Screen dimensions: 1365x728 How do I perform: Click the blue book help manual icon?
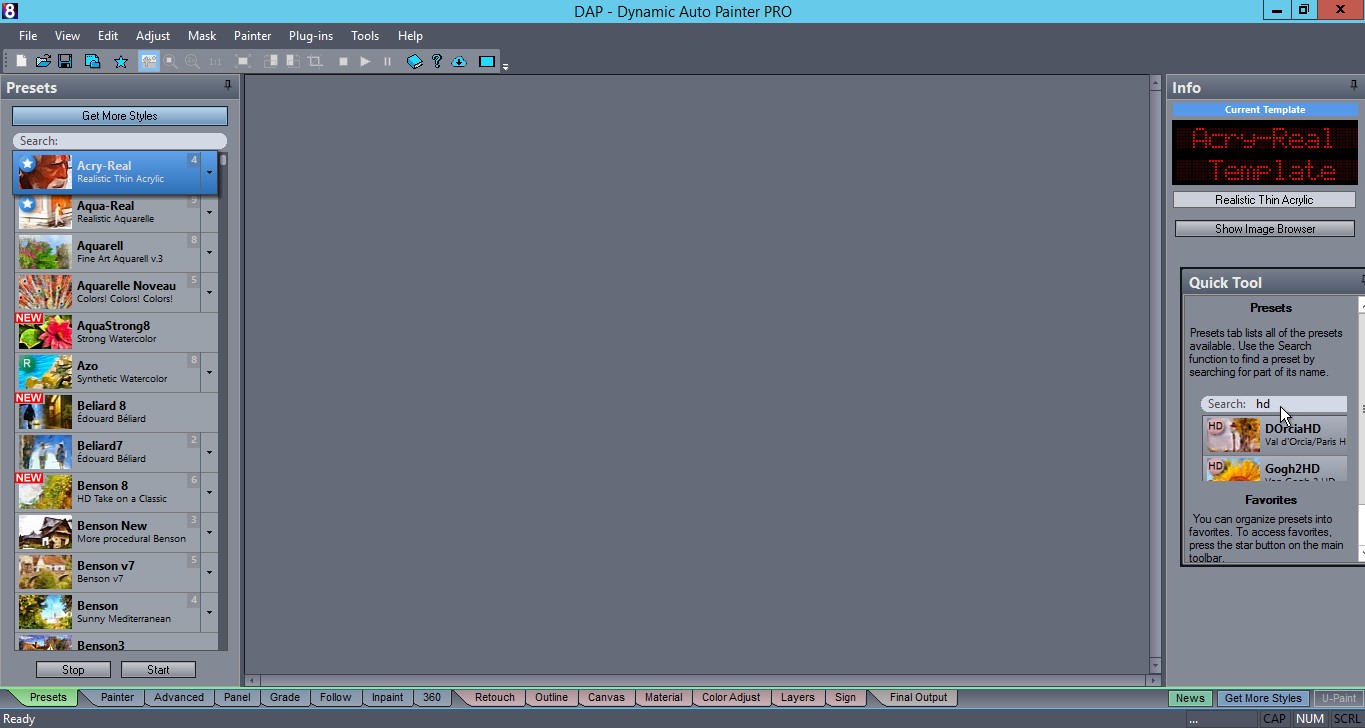[x=414, y=61]
